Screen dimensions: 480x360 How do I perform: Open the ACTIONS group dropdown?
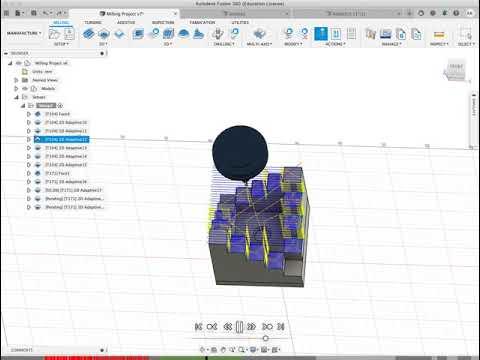335,44
